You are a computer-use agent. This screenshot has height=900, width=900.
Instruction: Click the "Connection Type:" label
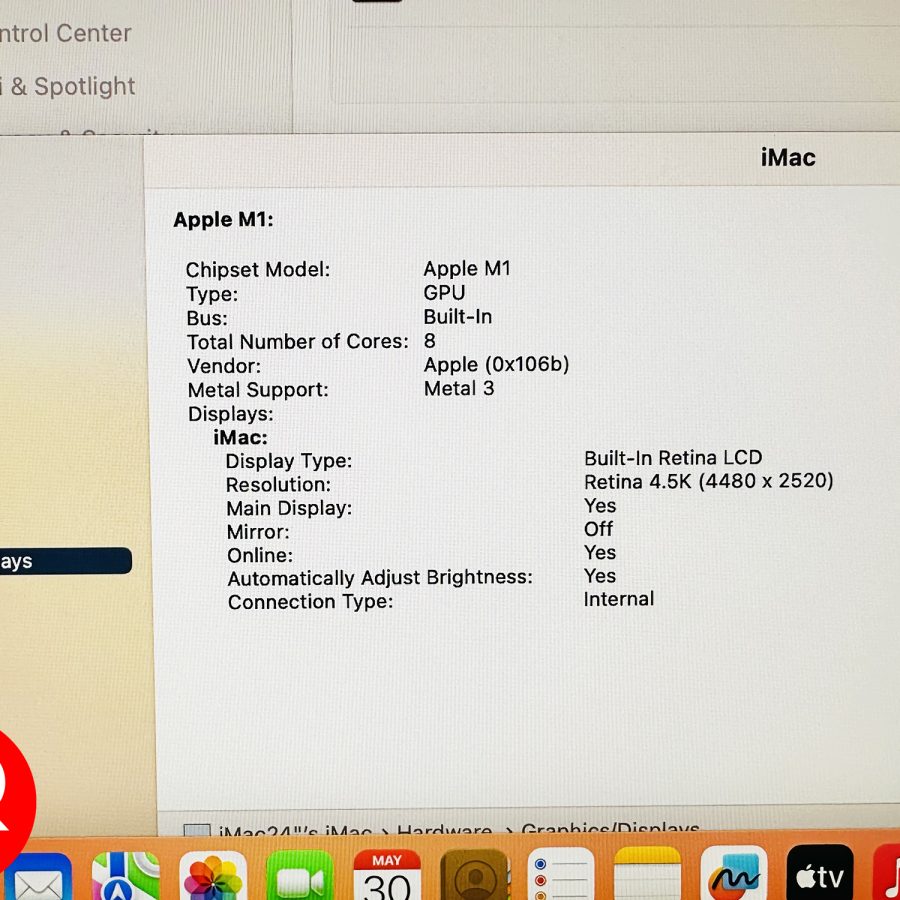[311, 602]
